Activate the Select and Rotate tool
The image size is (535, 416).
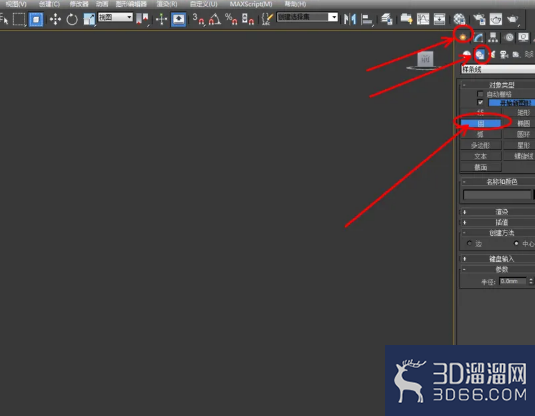coord(72,19)
